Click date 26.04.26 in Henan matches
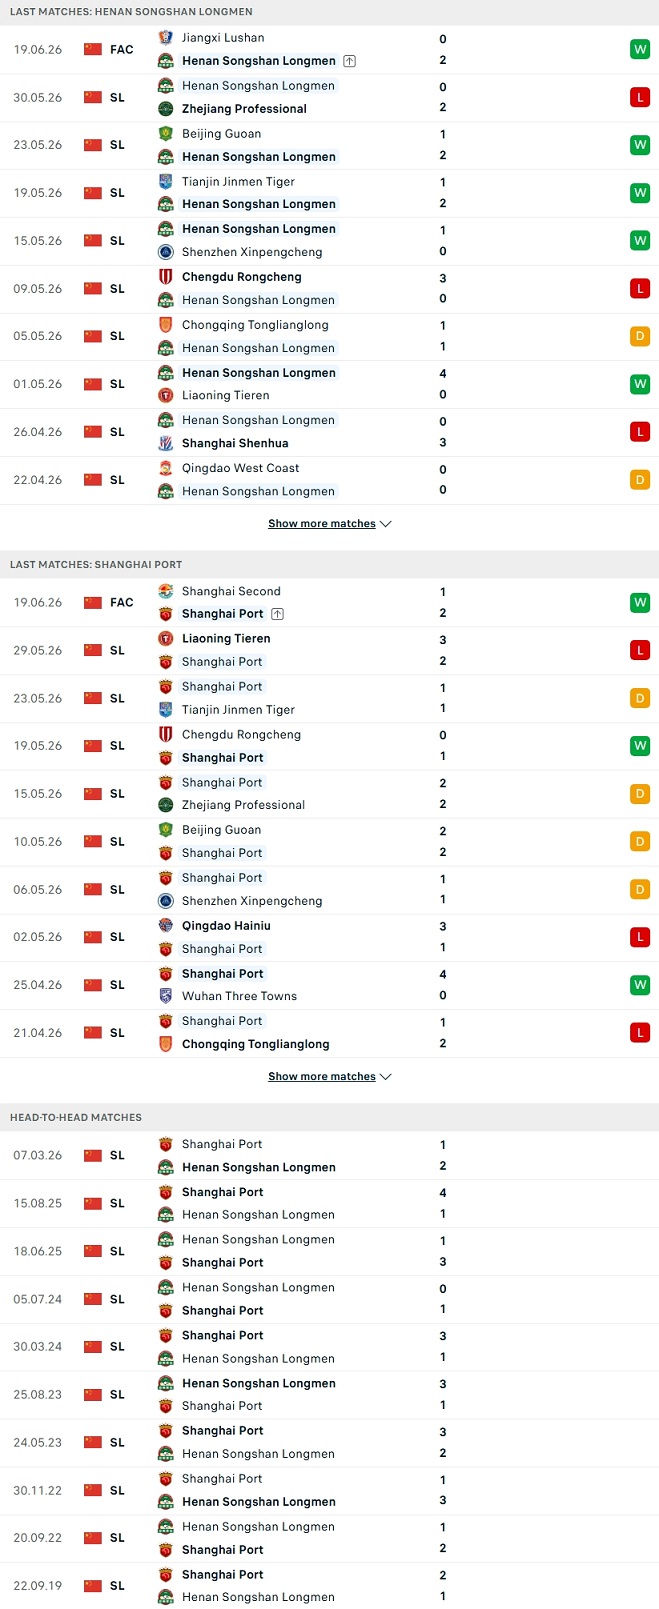659x1609 pixels. [x=38, y=432]
